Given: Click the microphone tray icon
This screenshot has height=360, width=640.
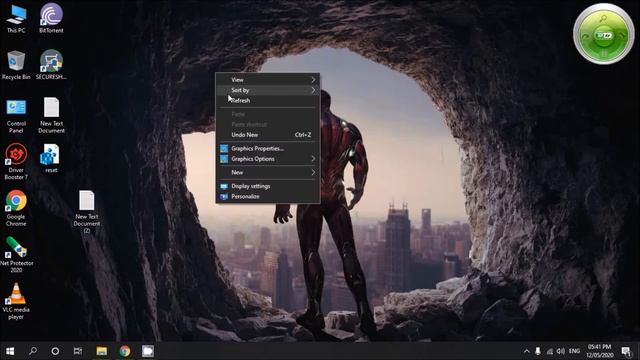Looking at the screenshot, I should click(x=538, y=351).
